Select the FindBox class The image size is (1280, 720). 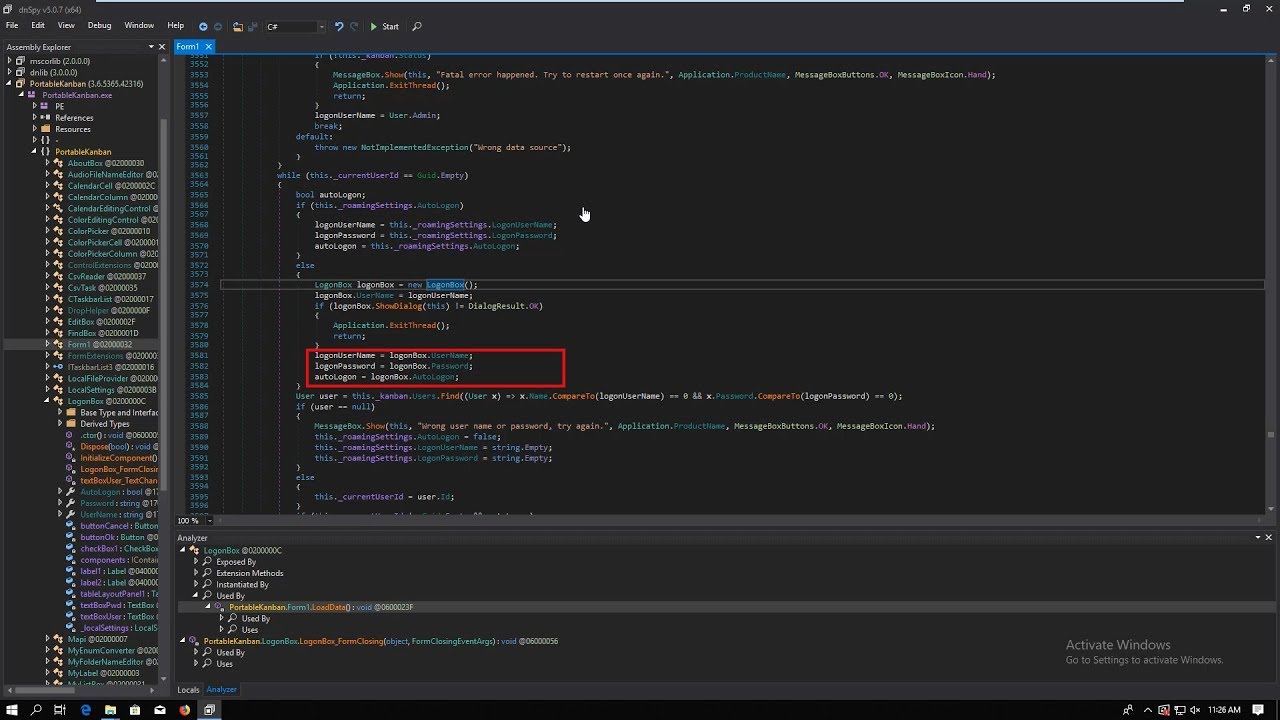103,333
